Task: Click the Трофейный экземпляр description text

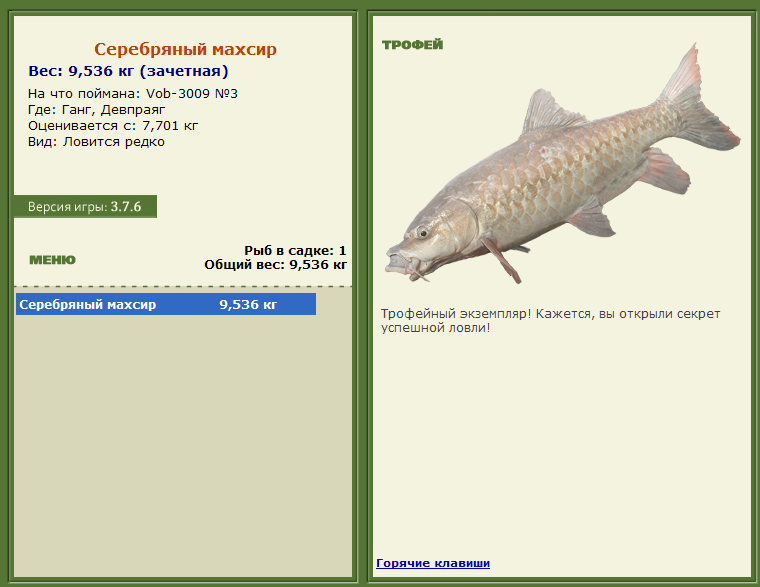Action: 550,321
